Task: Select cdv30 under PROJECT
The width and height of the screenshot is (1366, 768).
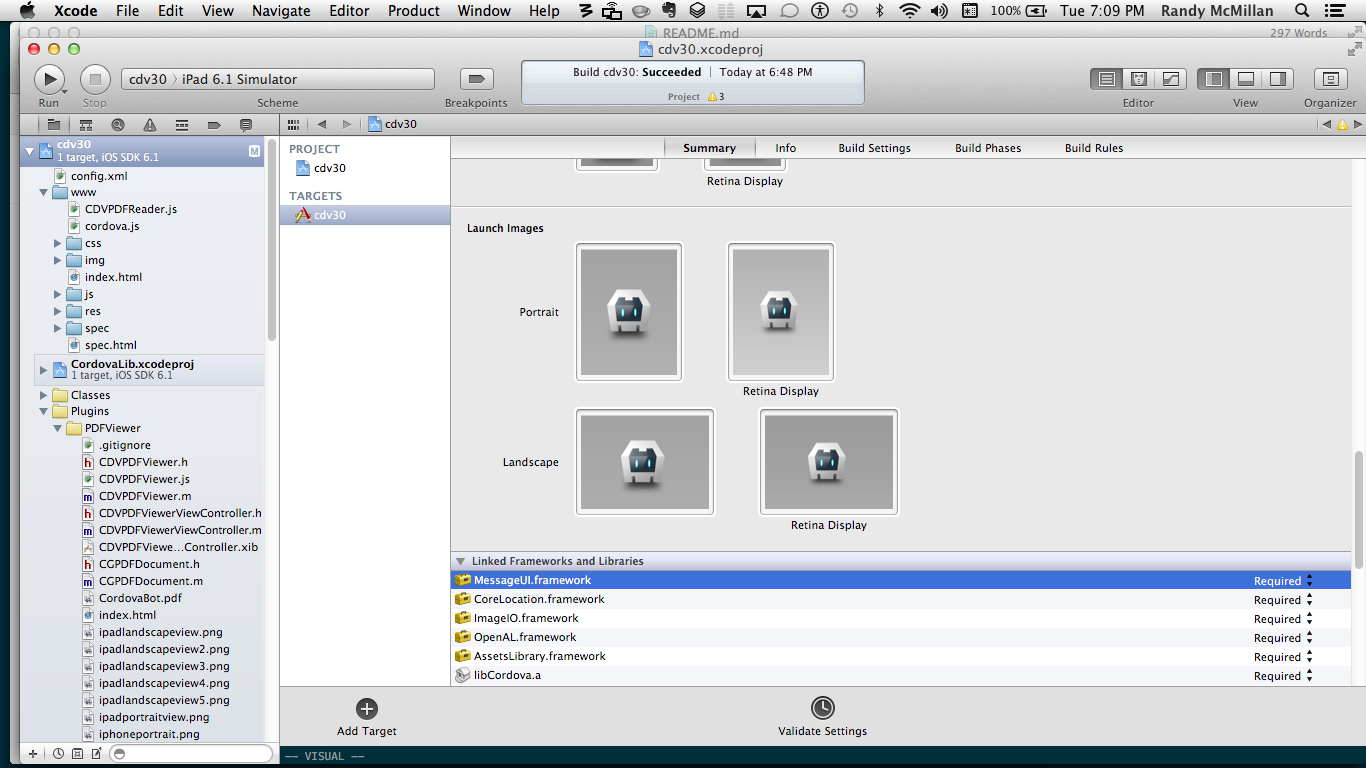Action: click(x=321, y=168)
